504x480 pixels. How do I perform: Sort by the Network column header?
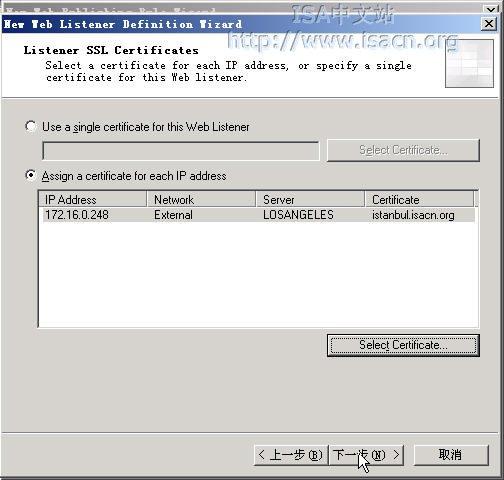coord(201,199)
